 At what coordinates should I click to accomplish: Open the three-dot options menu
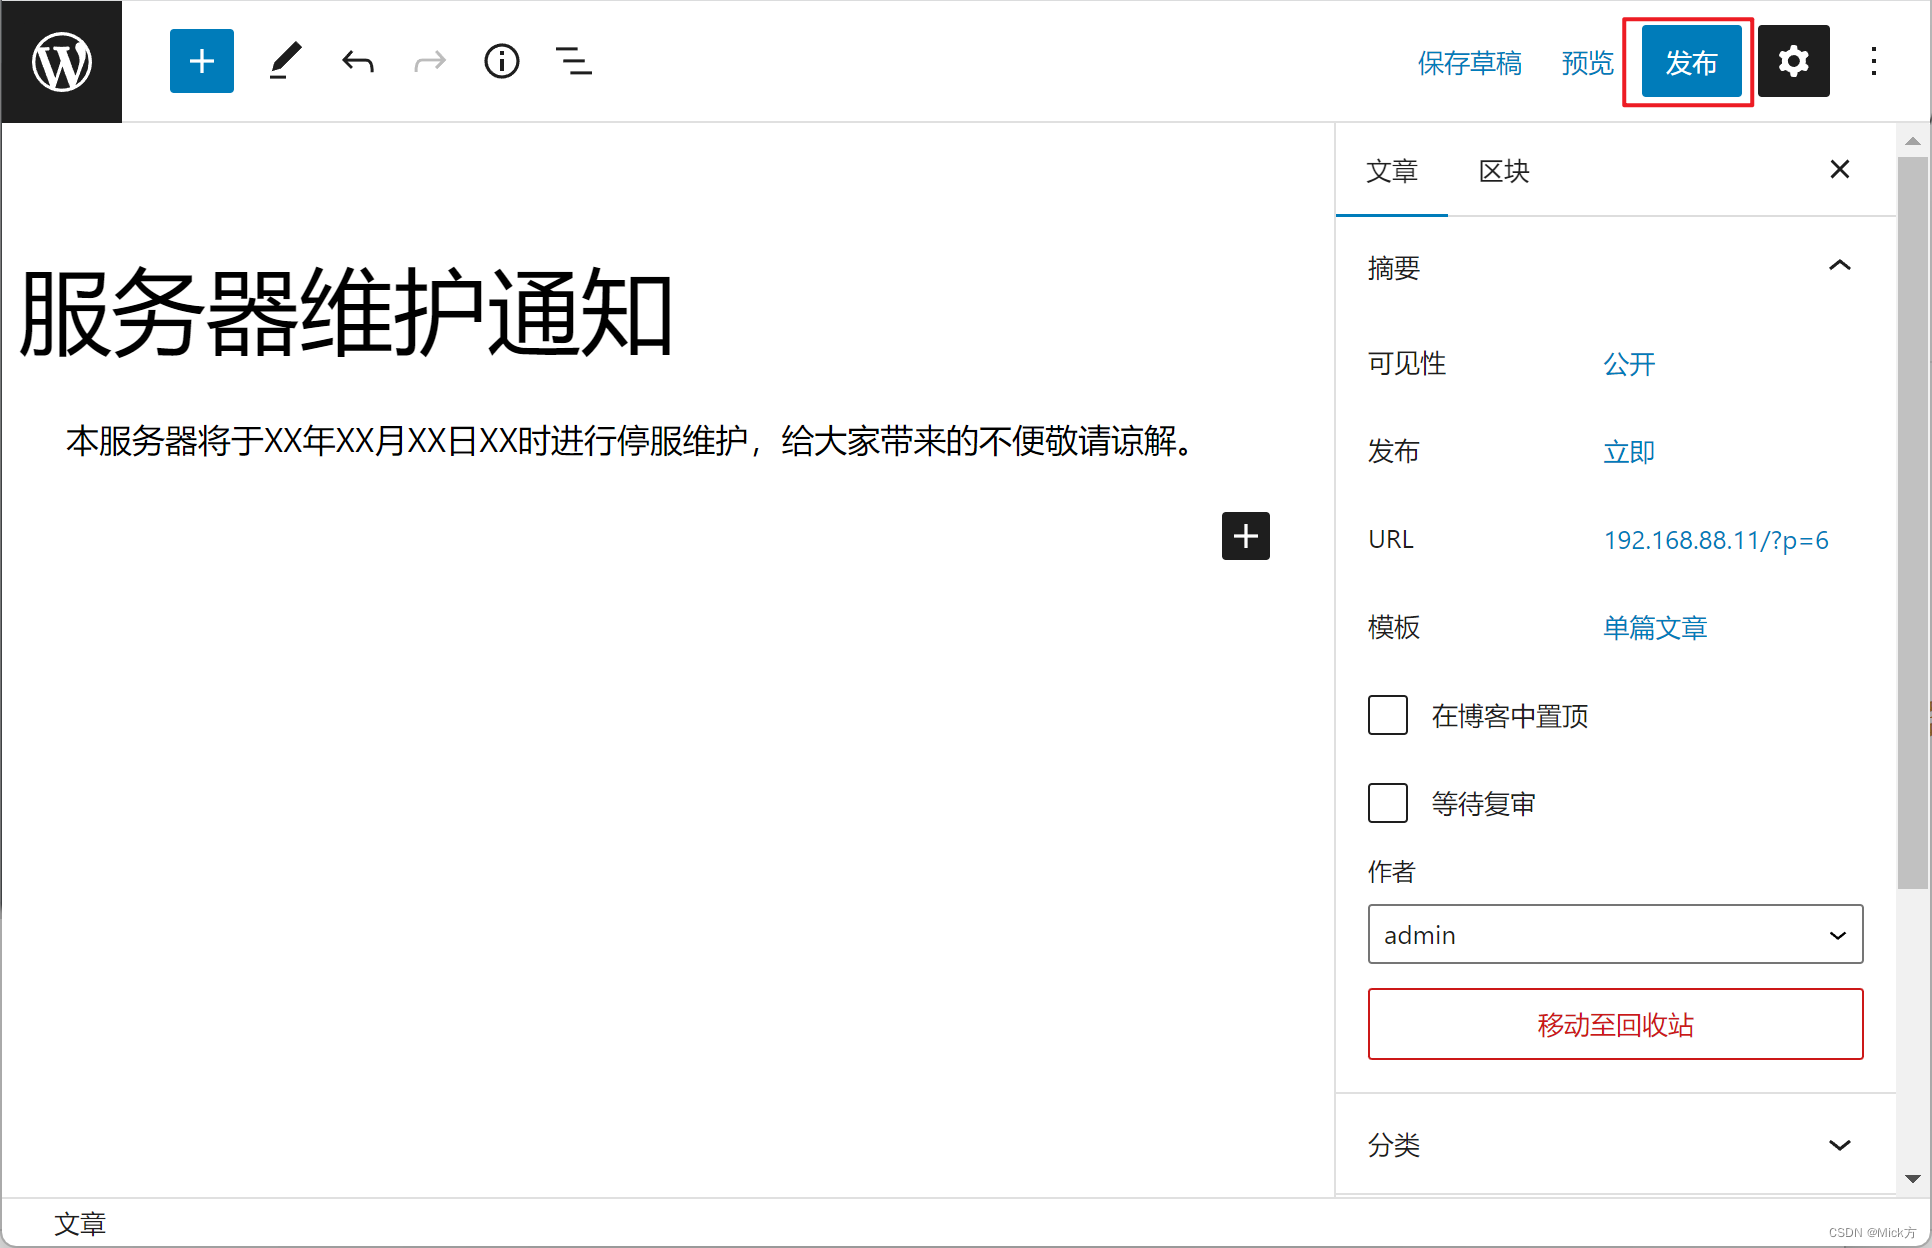(1874, 61)
